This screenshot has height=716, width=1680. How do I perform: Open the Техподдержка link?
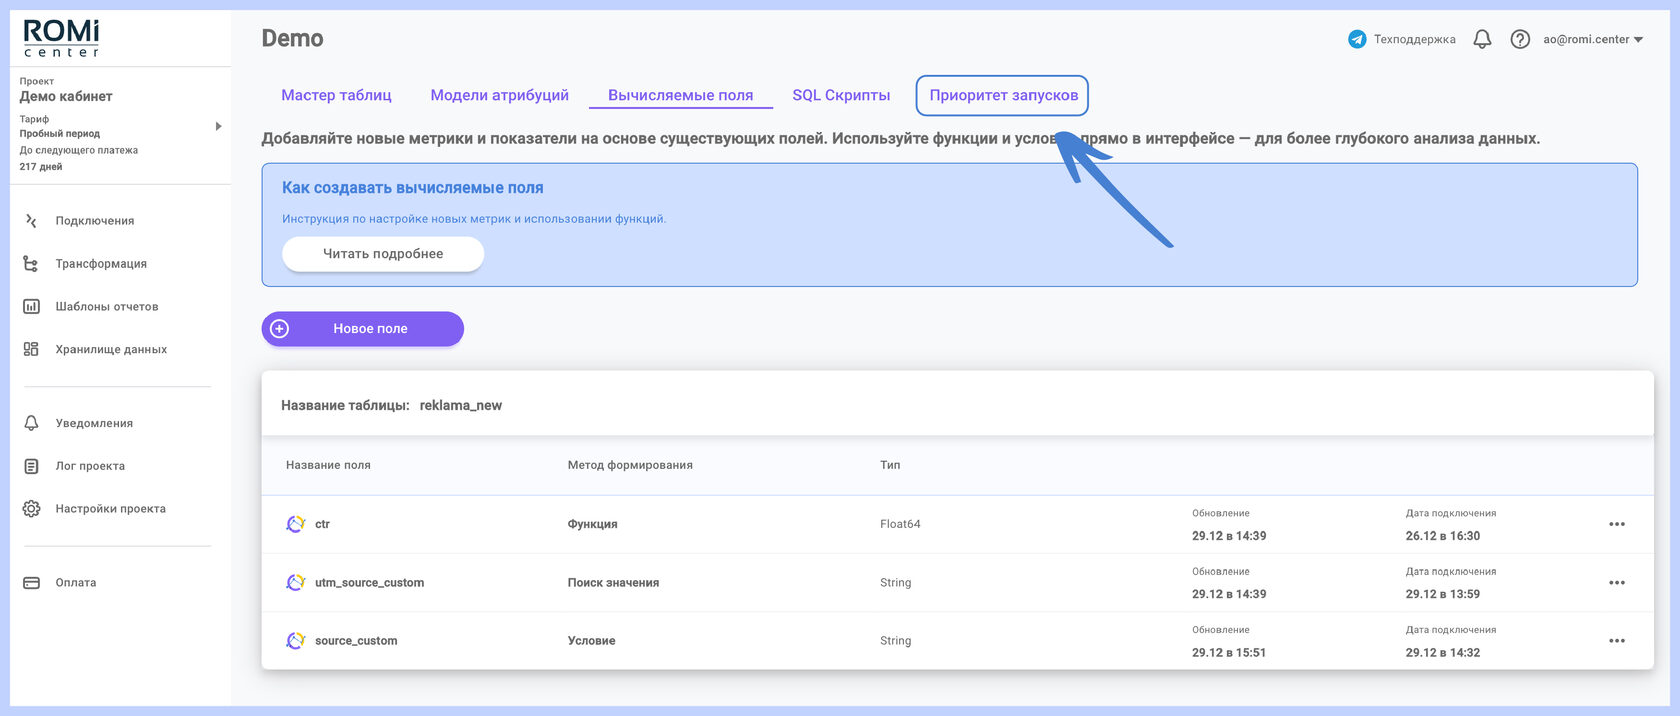click(1414, 40)
